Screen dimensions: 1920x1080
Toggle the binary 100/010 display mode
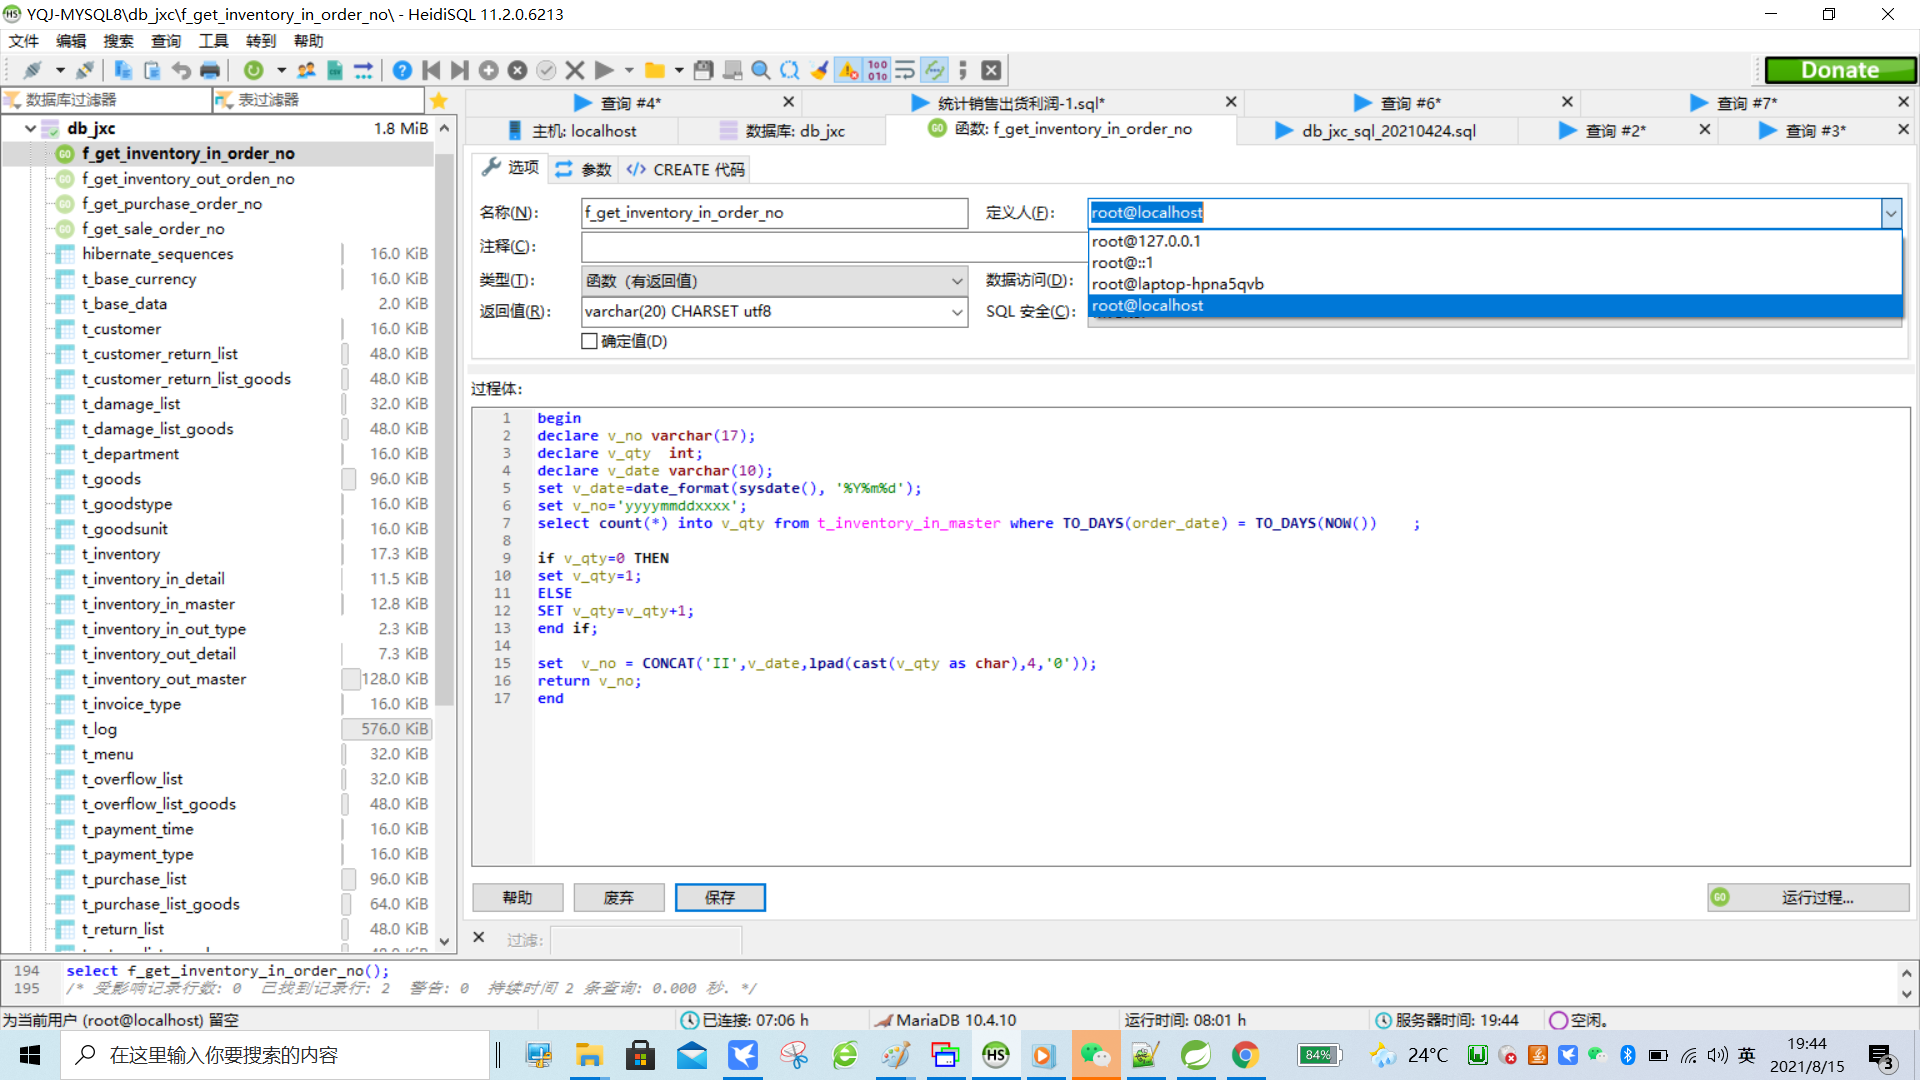pos(877,70)
